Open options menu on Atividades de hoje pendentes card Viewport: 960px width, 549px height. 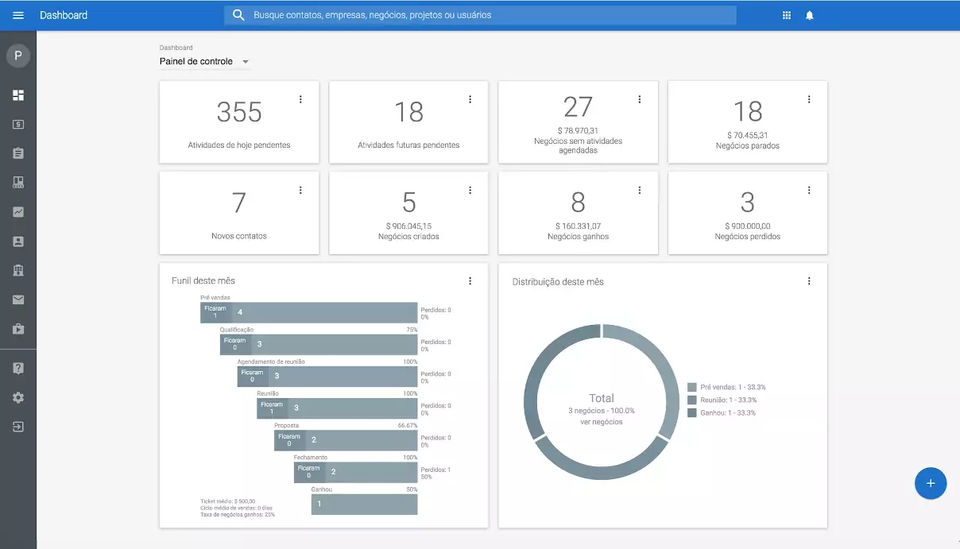(x=300, y=99)
